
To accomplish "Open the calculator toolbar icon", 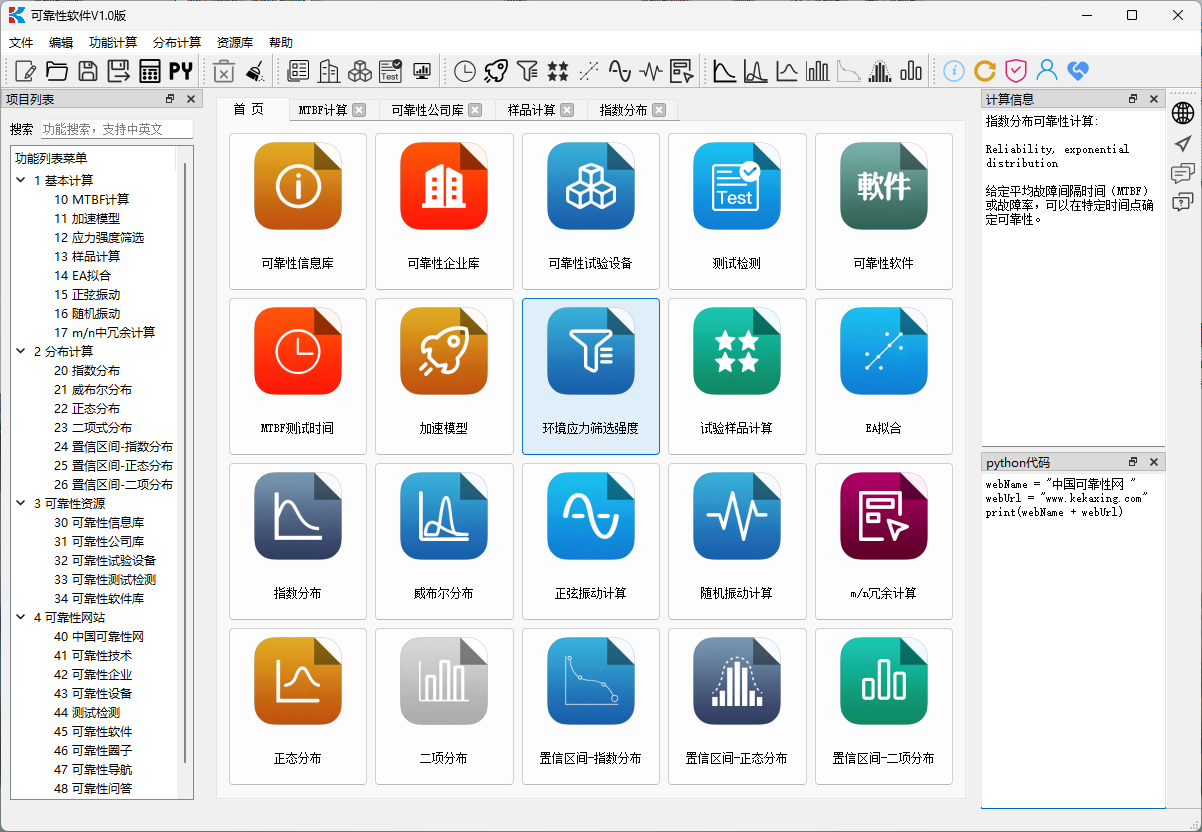I will coord(148,70).
